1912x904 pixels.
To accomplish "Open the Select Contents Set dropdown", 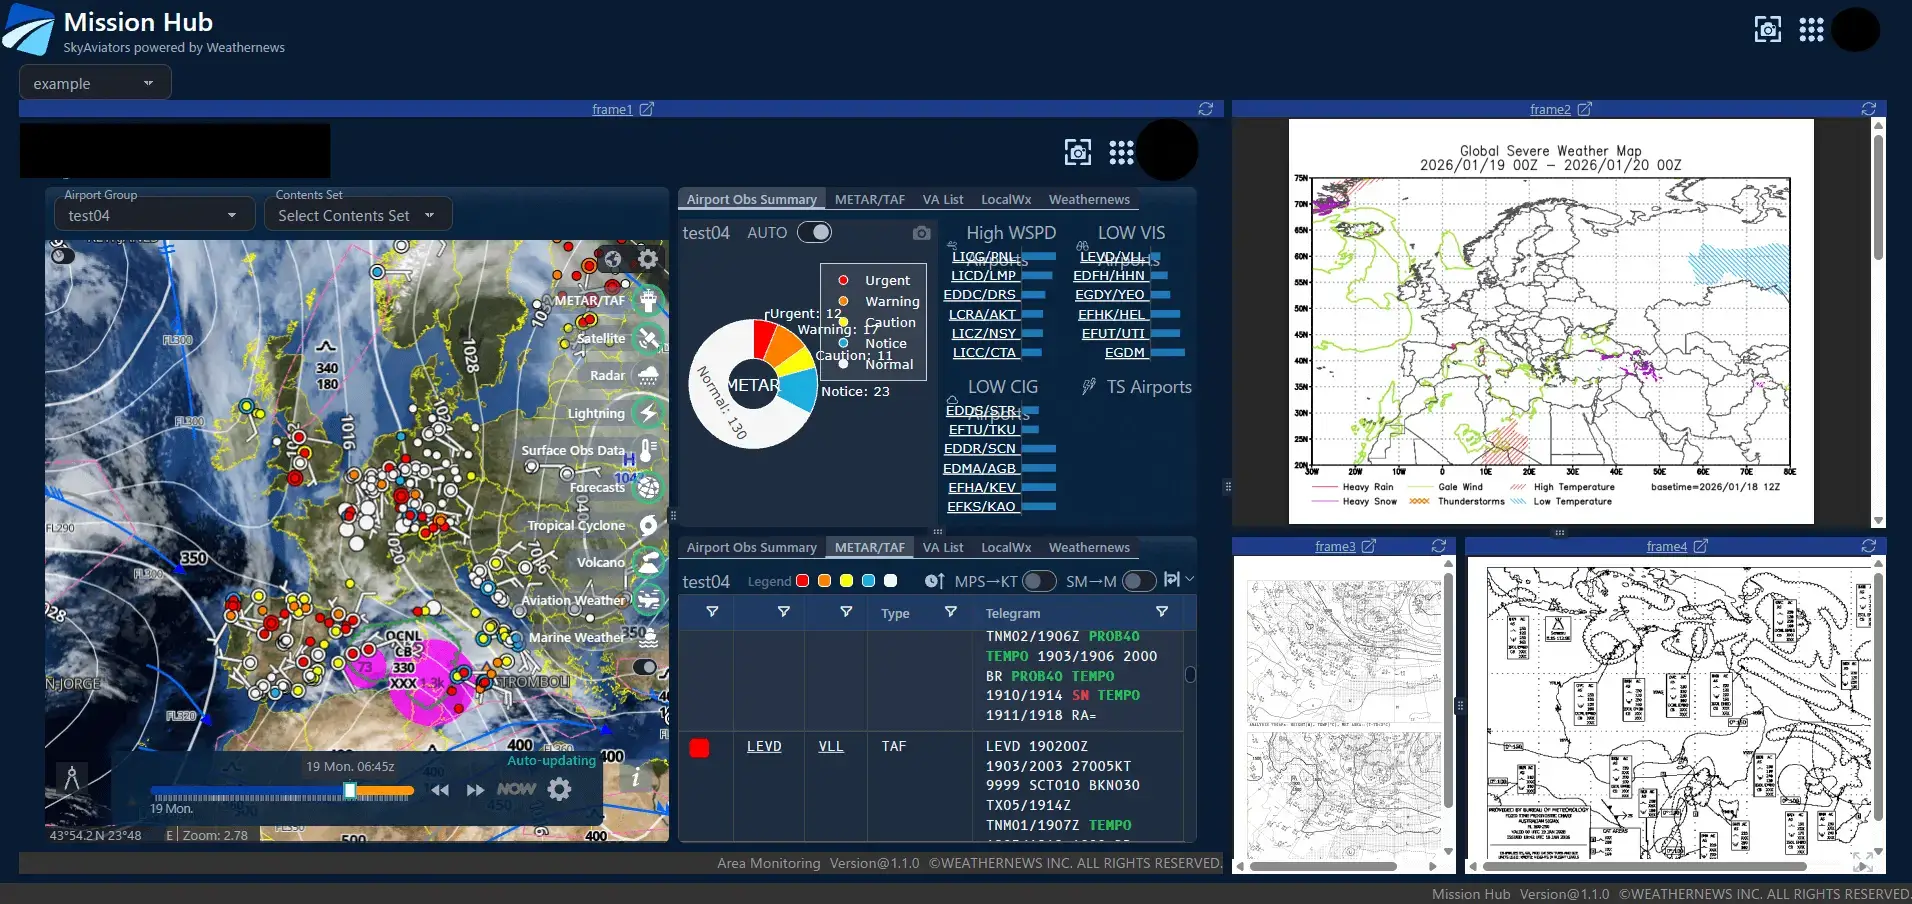I will (x=357, y=215).
